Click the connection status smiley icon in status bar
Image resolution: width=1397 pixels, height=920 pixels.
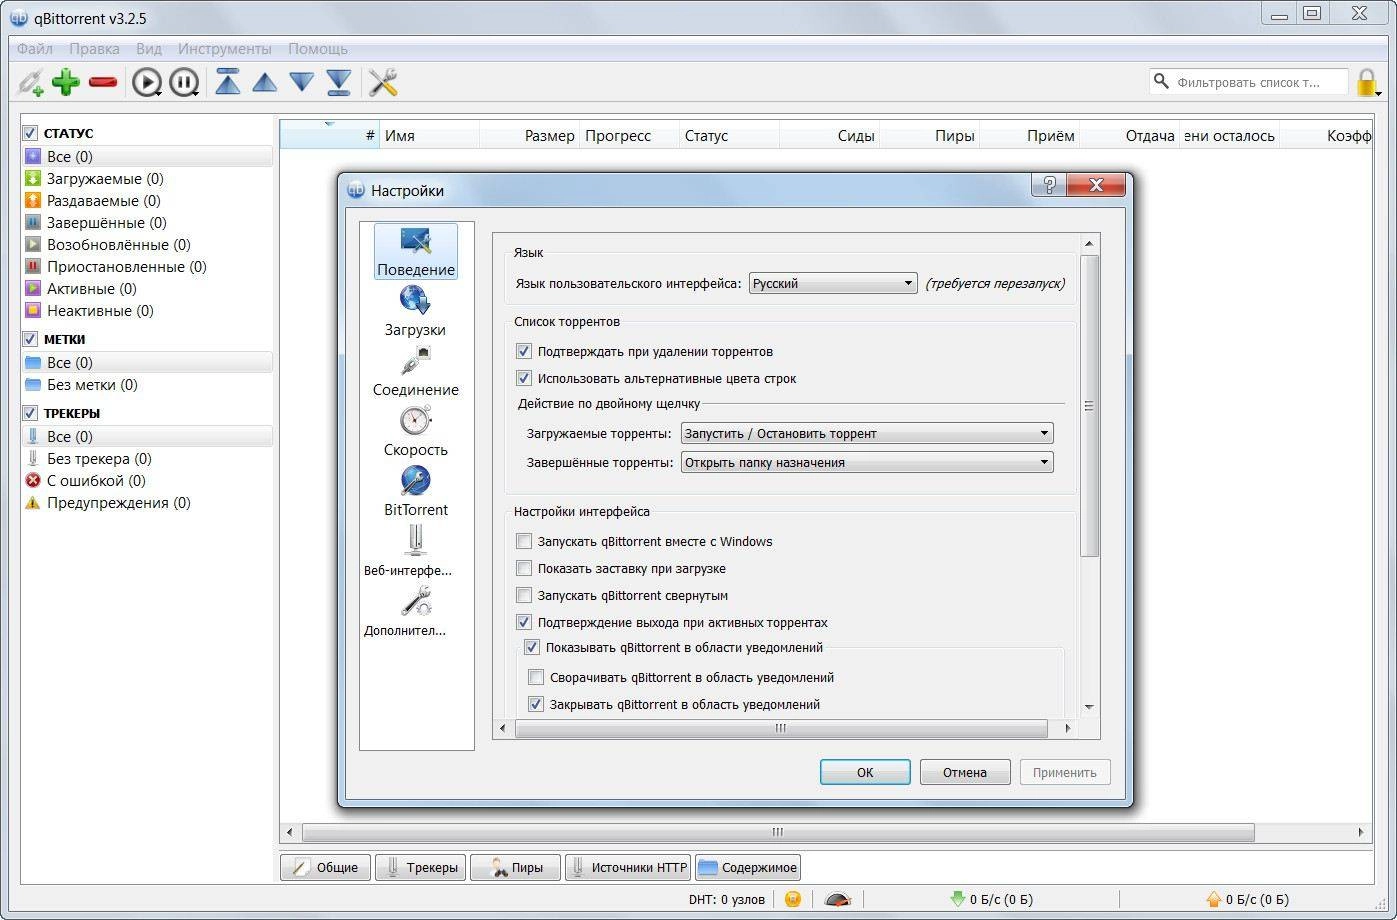pos(793,899)
